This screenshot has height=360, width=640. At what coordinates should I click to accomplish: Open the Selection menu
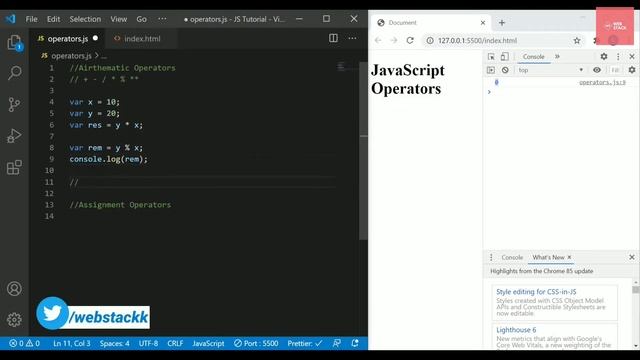(85, 19)
